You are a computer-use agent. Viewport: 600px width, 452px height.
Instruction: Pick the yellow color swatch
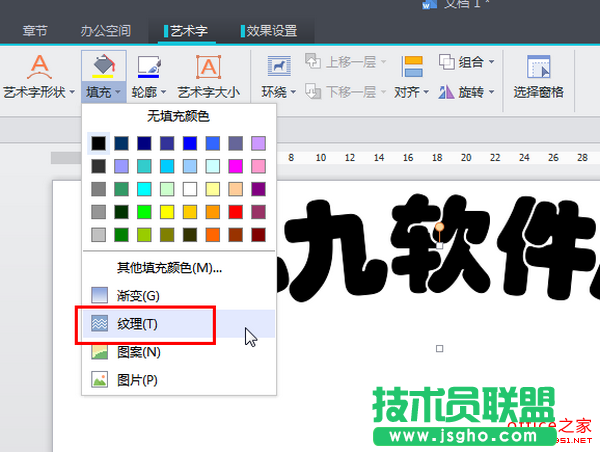(167, 212)
